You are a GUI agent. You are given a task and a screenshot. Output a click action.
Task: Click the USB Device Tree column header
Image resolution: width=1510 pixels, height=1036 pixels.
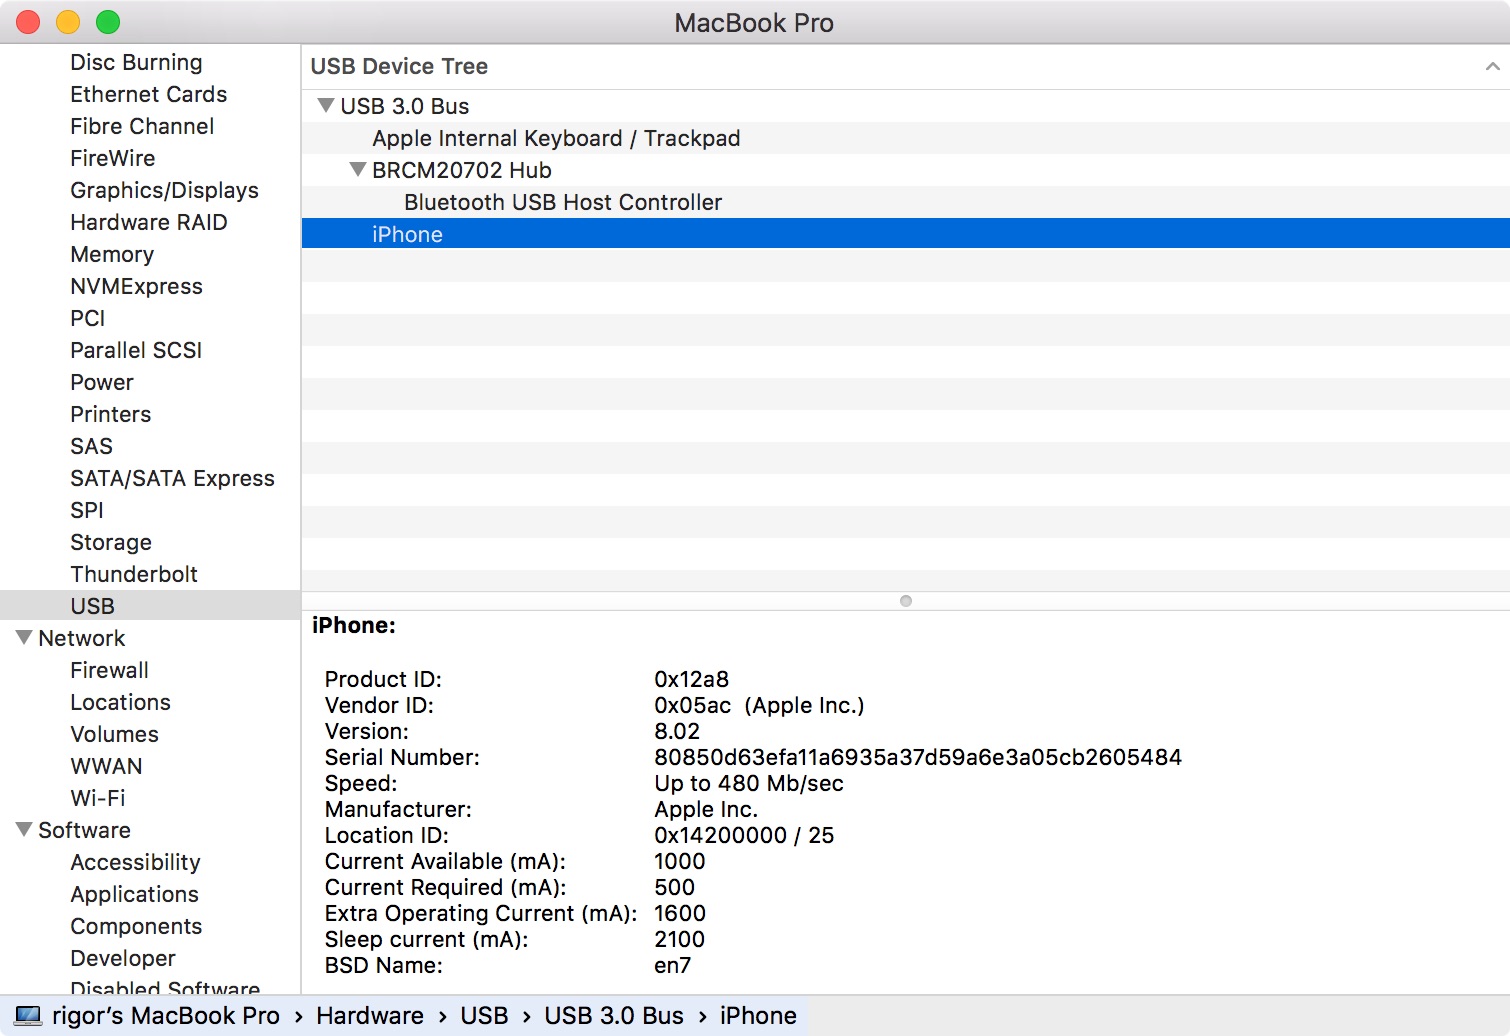(906, 67)
